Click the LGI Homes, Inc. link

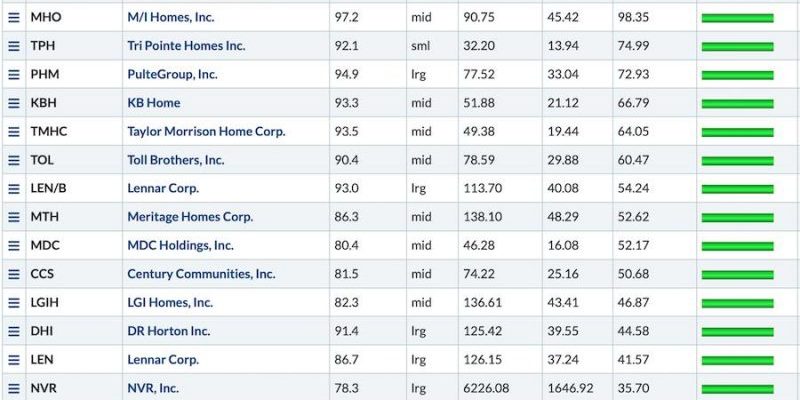[x=170, y=303]
